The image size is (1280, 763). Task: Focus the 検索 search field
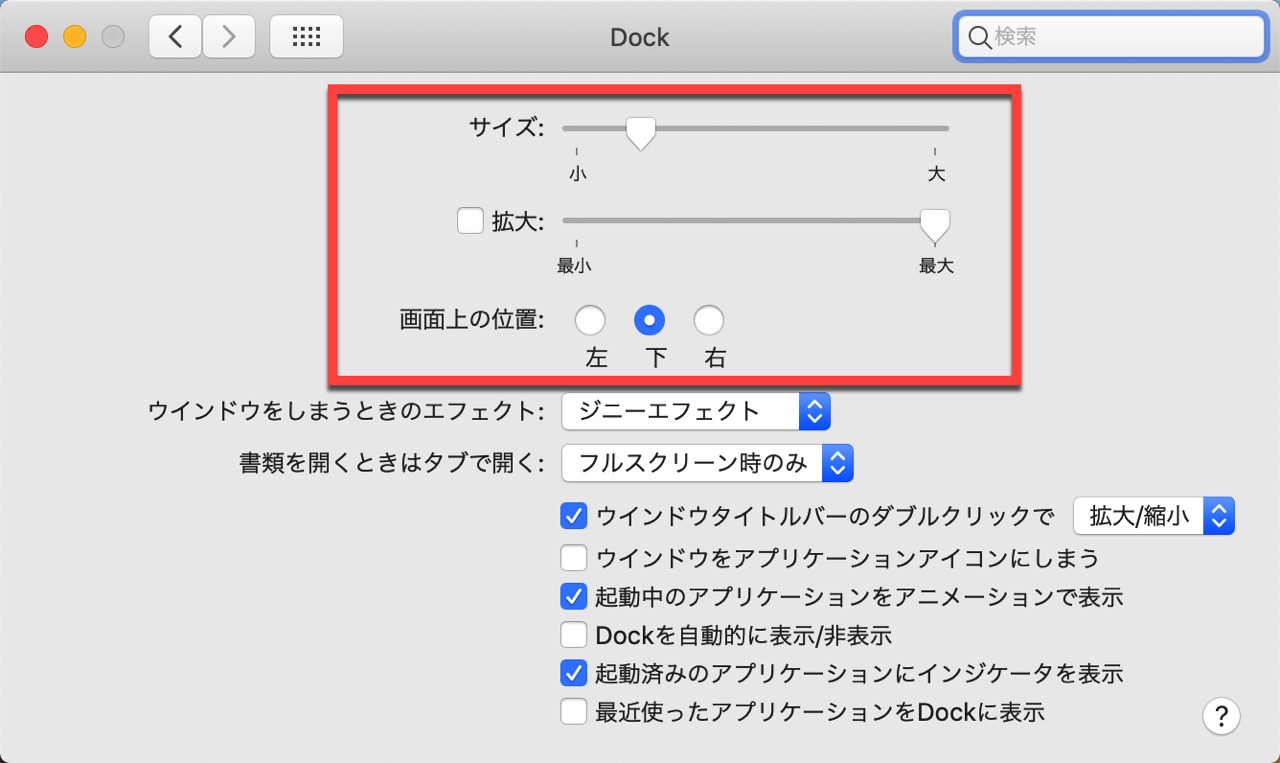point(1110,37)
